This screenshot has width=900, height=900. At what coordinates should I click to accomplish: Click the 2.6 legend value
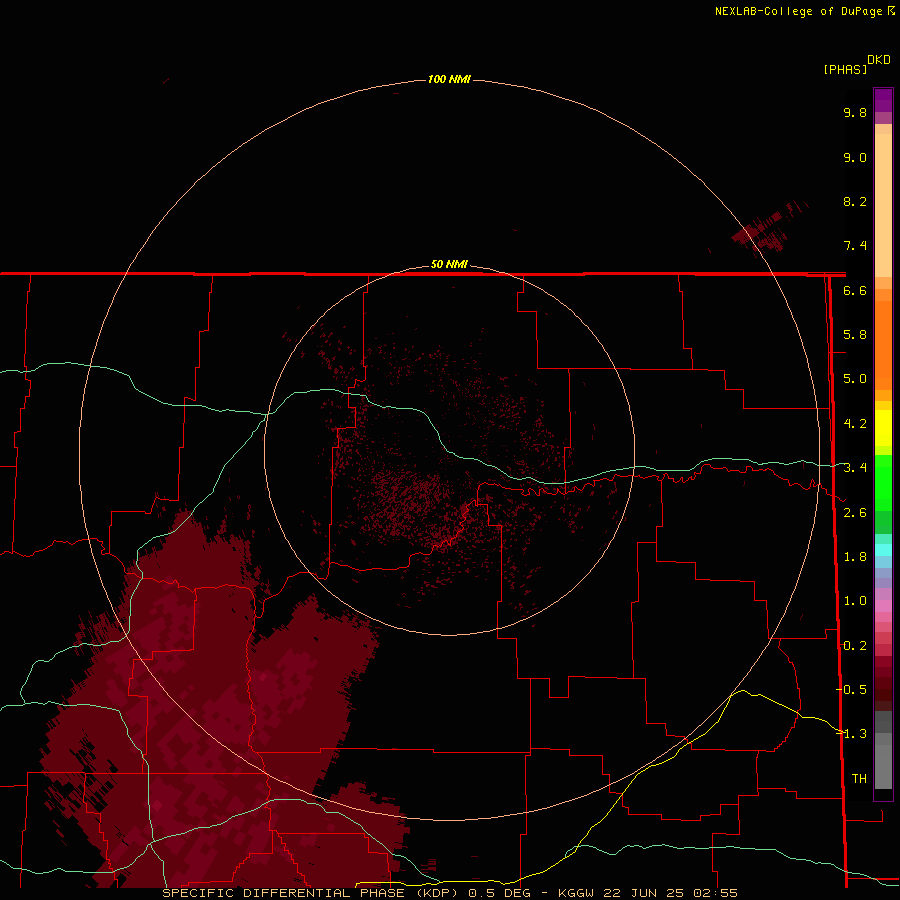(x=855, y=513)
